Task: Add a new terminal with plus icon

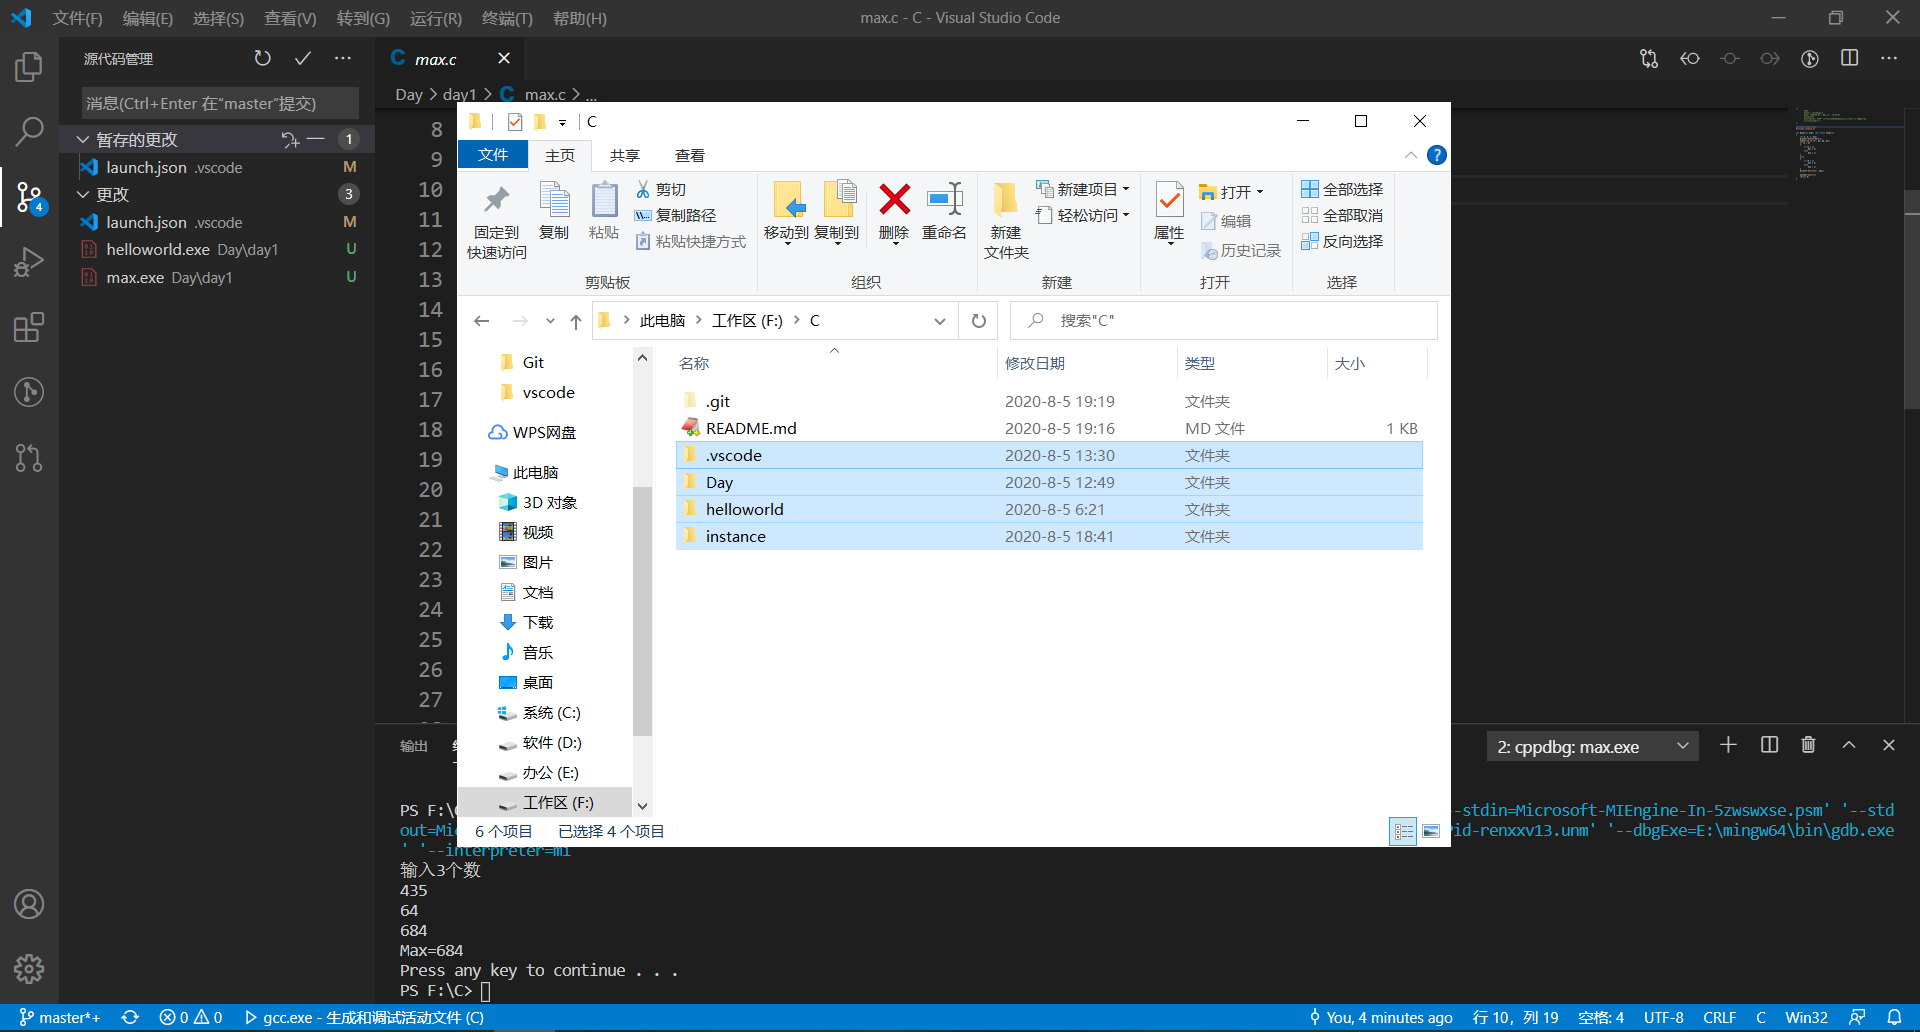Action: tap(1728, 745)
